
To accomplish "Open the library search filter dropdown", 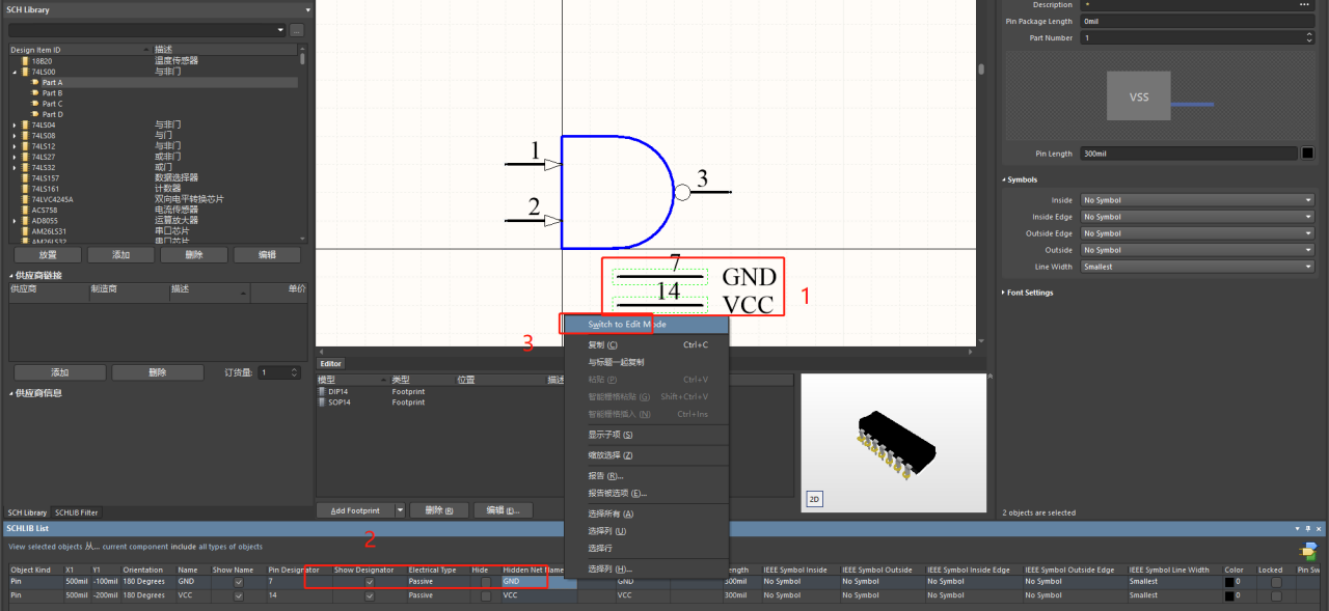I will tap(280, 30).
